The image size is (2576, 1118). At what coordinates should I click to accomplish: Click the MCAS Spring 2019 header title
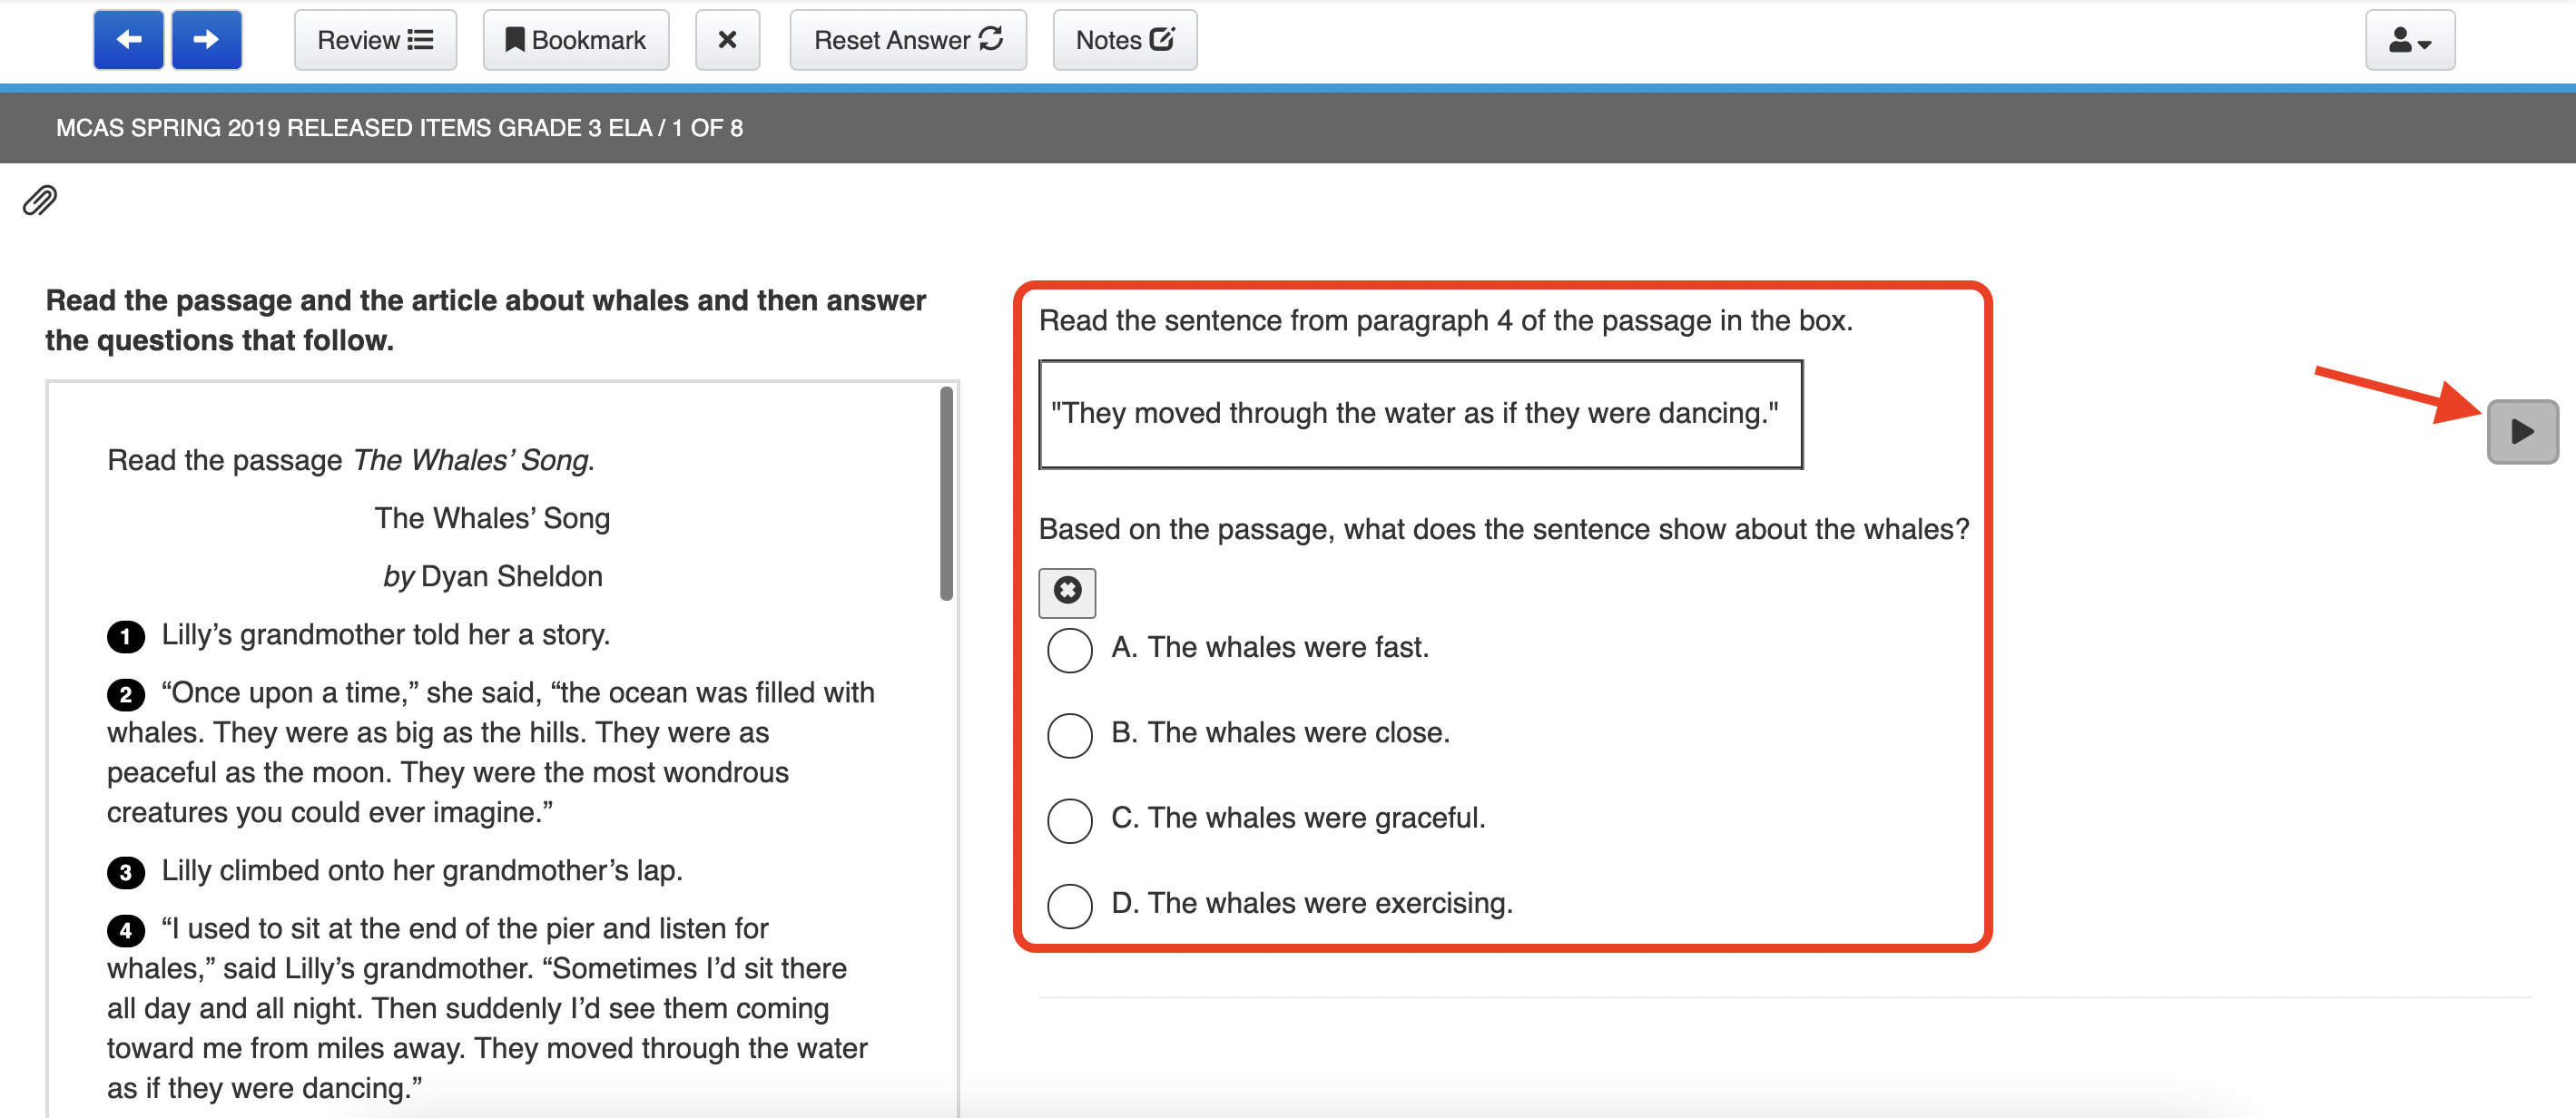(x=399, y=128)
